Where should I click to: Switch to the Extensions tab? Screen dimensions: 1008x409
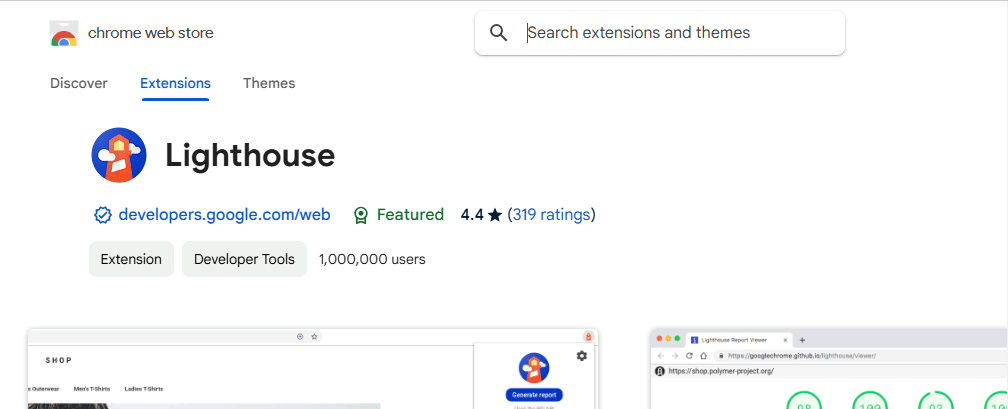tap(176, 83)
